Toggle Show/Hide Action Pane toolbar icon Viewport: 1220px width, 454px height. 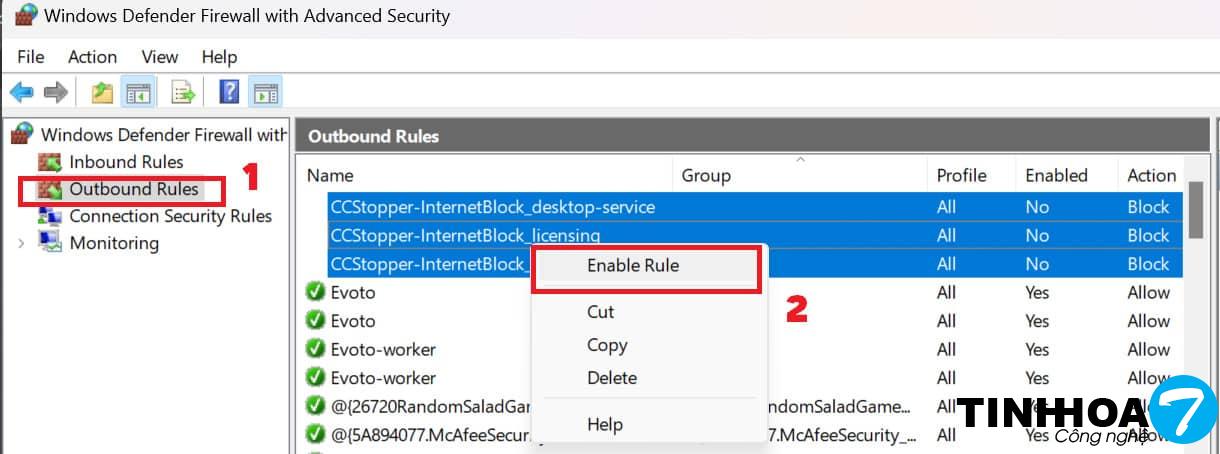[x=265, y=93]
